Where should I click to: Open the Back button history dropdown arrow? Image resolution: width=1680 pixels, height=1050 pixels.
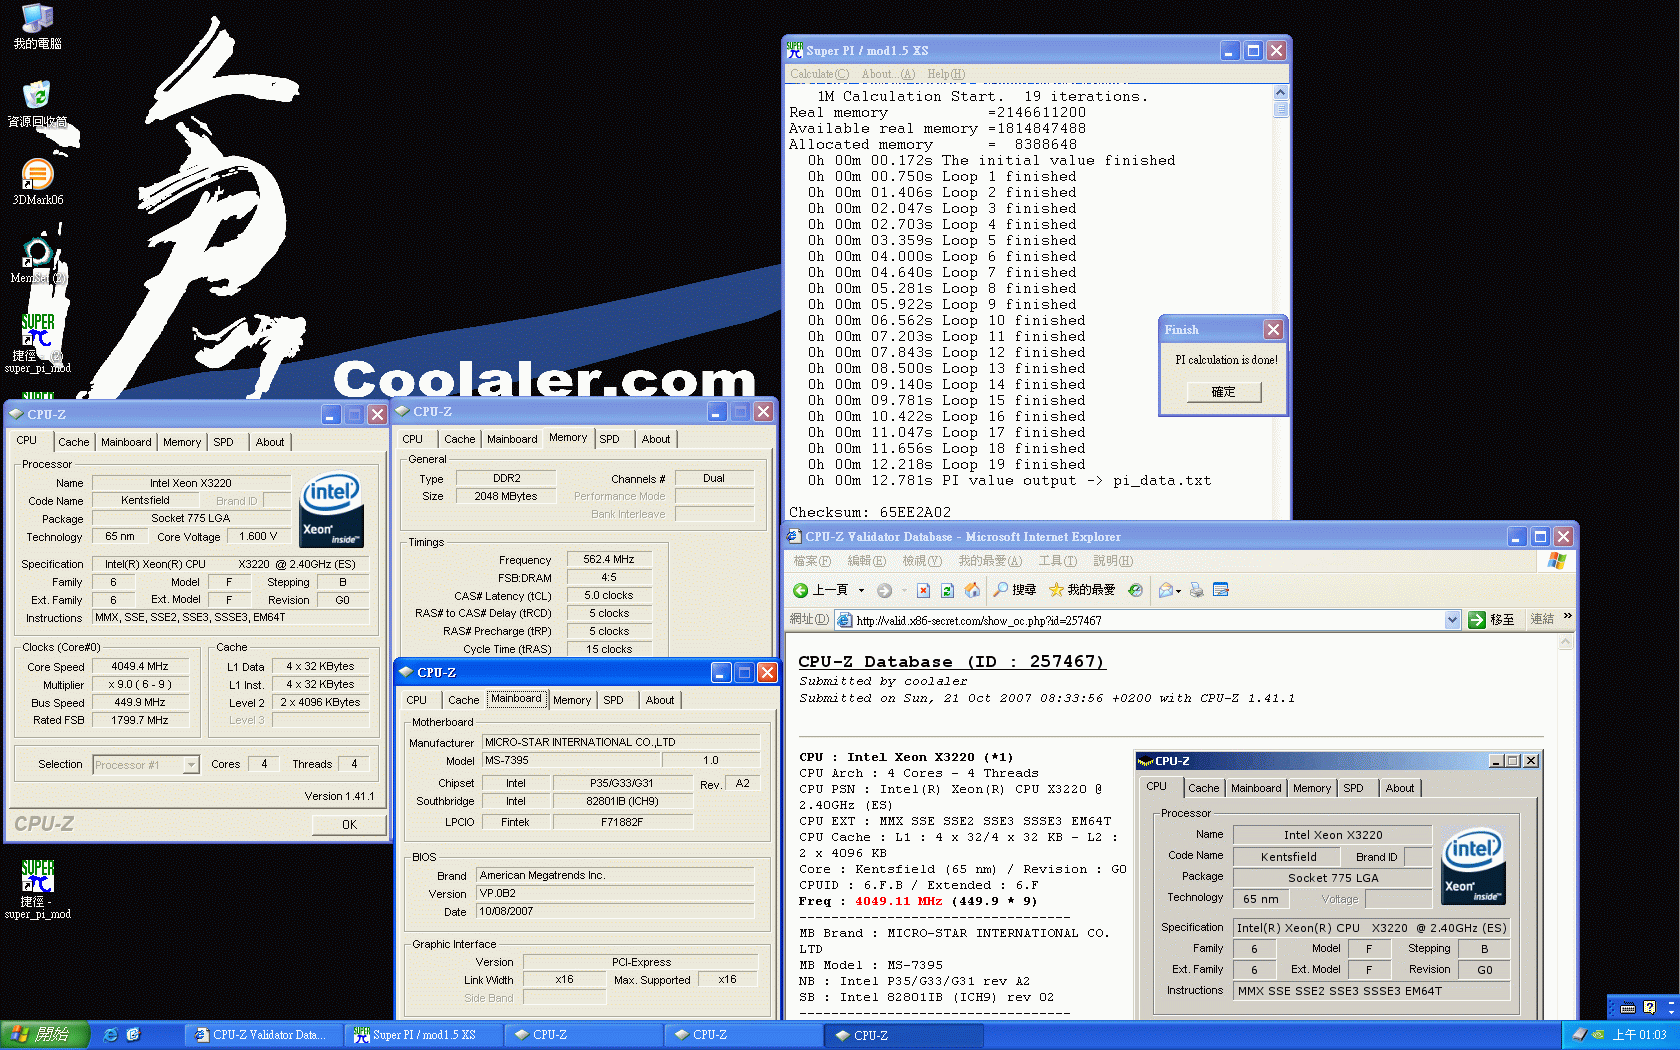point(859,591)
